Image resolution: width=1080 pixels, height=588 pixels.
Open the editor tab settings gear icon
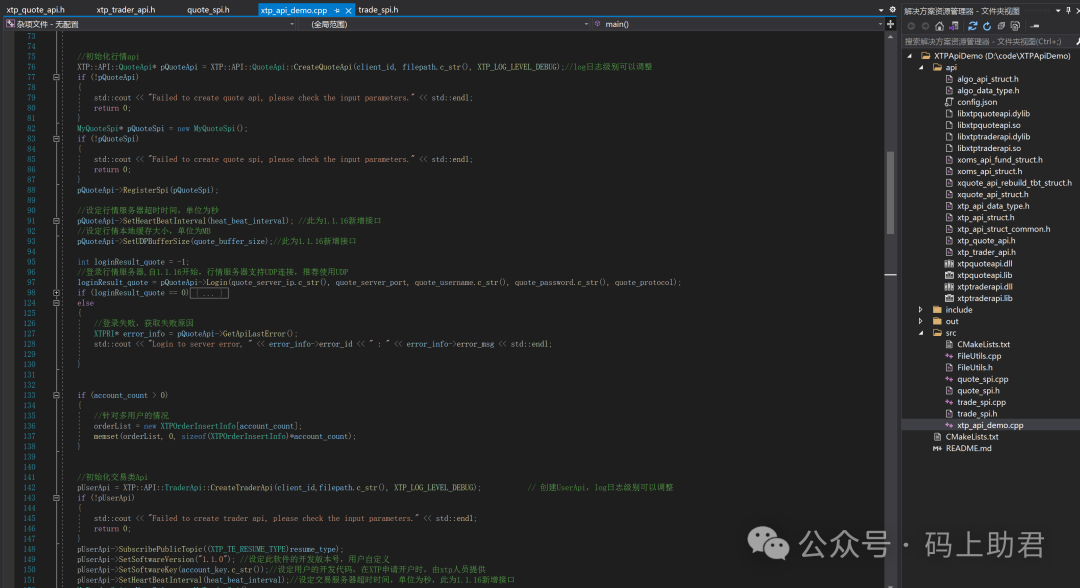click(893, 10)
